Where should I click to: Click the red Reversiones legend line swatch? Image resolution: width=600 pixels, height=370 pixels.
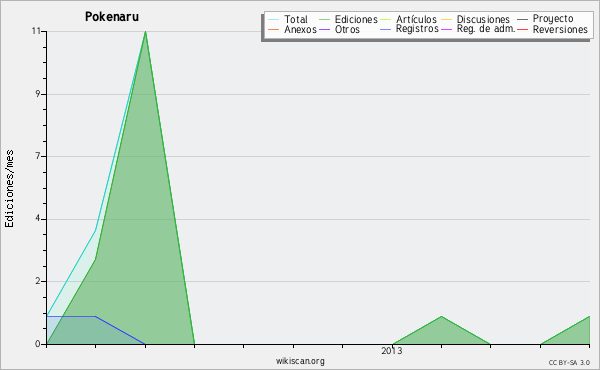tap(522, 29)
